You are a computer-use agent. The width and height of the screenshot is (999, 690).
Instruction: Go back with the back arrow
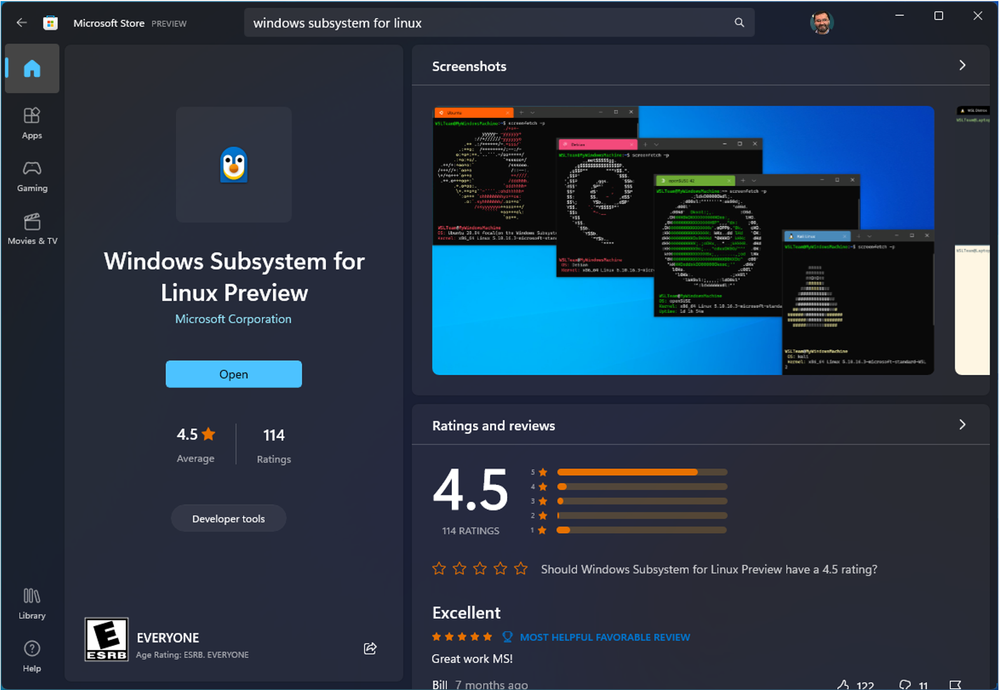click(22, 23)
